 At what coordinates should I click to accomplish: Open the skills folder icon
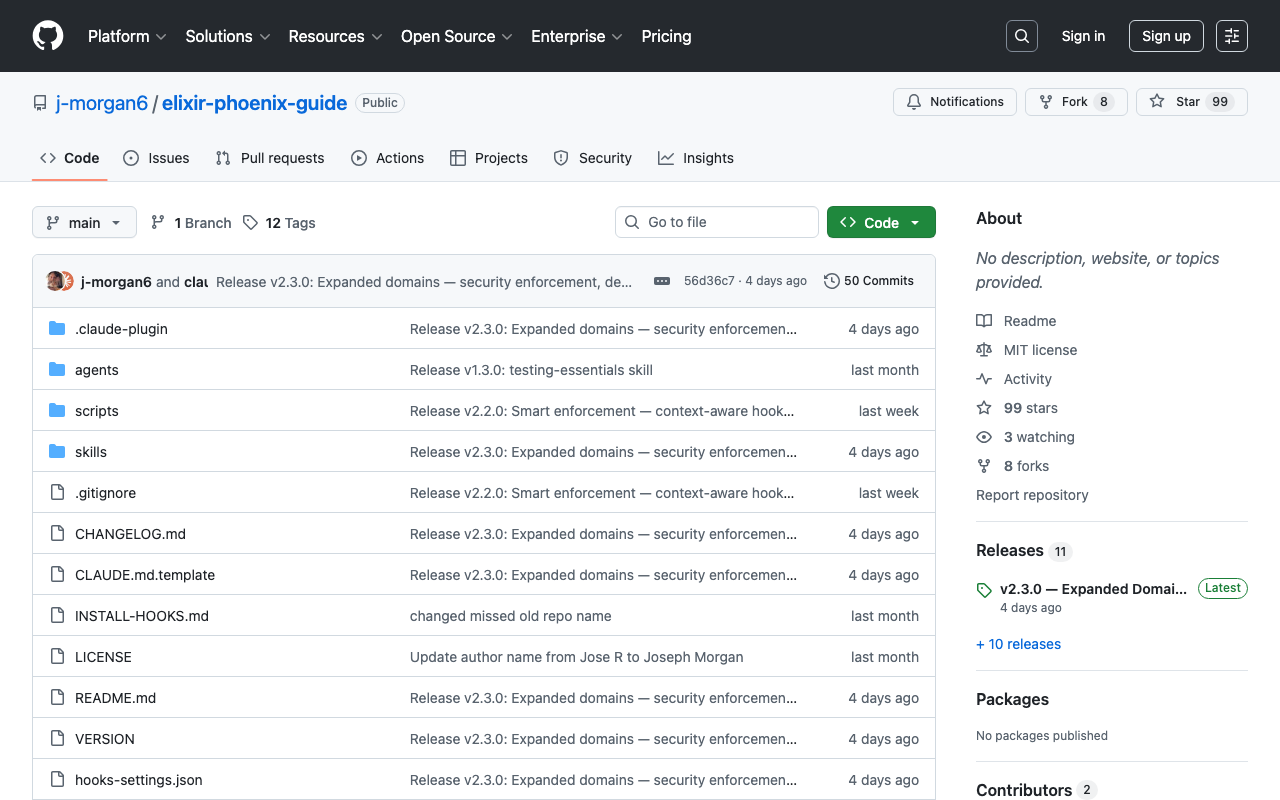[57, 451]
